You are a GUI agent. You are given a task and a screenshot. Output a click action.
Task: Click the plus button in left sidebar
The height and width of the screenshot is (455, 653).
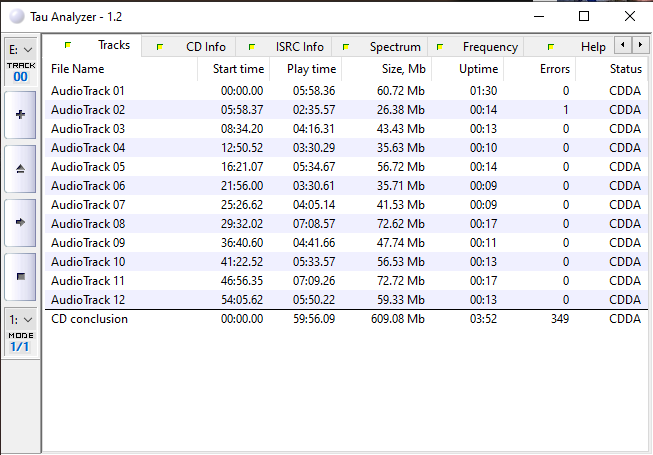click(x=21, y=114)
